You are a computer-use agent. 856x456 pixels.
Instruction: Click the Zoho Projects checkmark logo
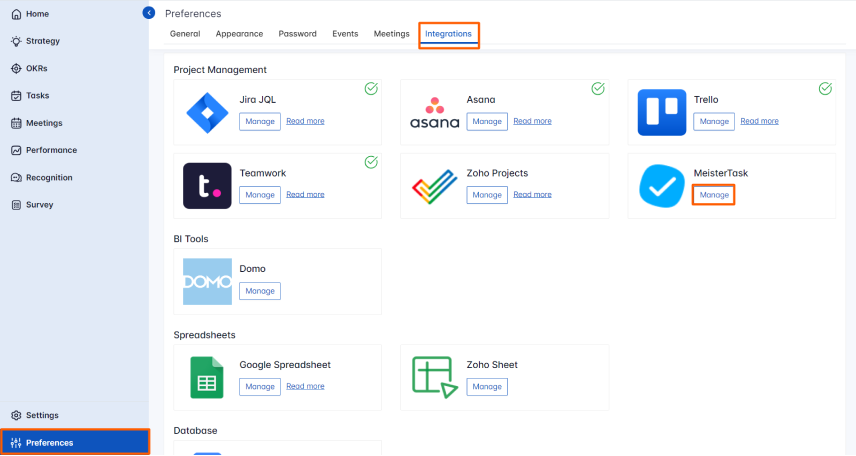pyautogui.click(x=435, y=186)
